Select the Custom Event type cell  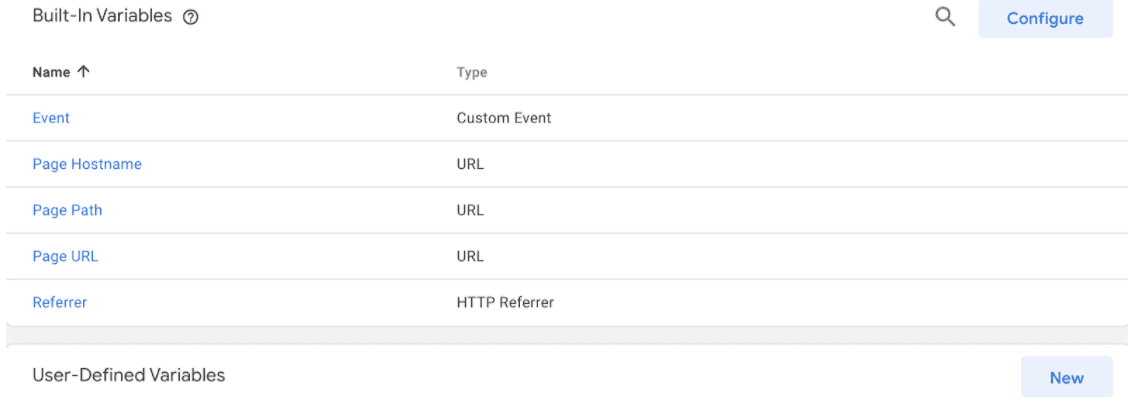point(504,118)
